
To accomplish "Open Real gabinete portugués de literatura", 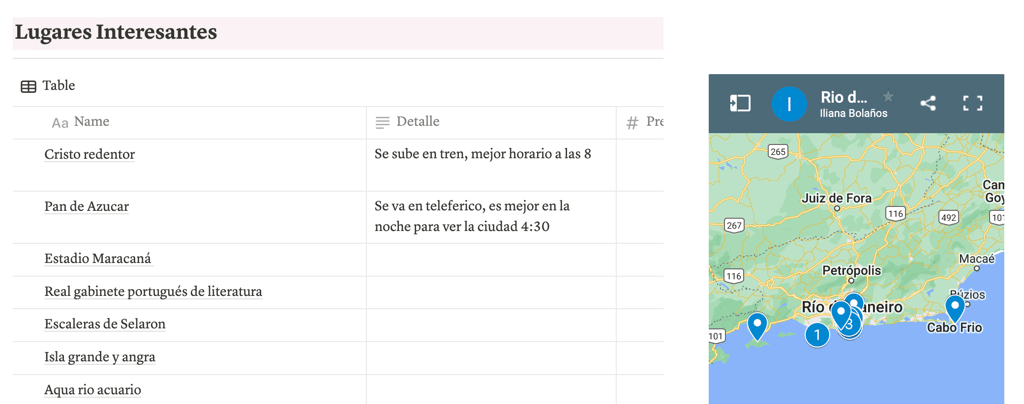I will click(153, 292).
